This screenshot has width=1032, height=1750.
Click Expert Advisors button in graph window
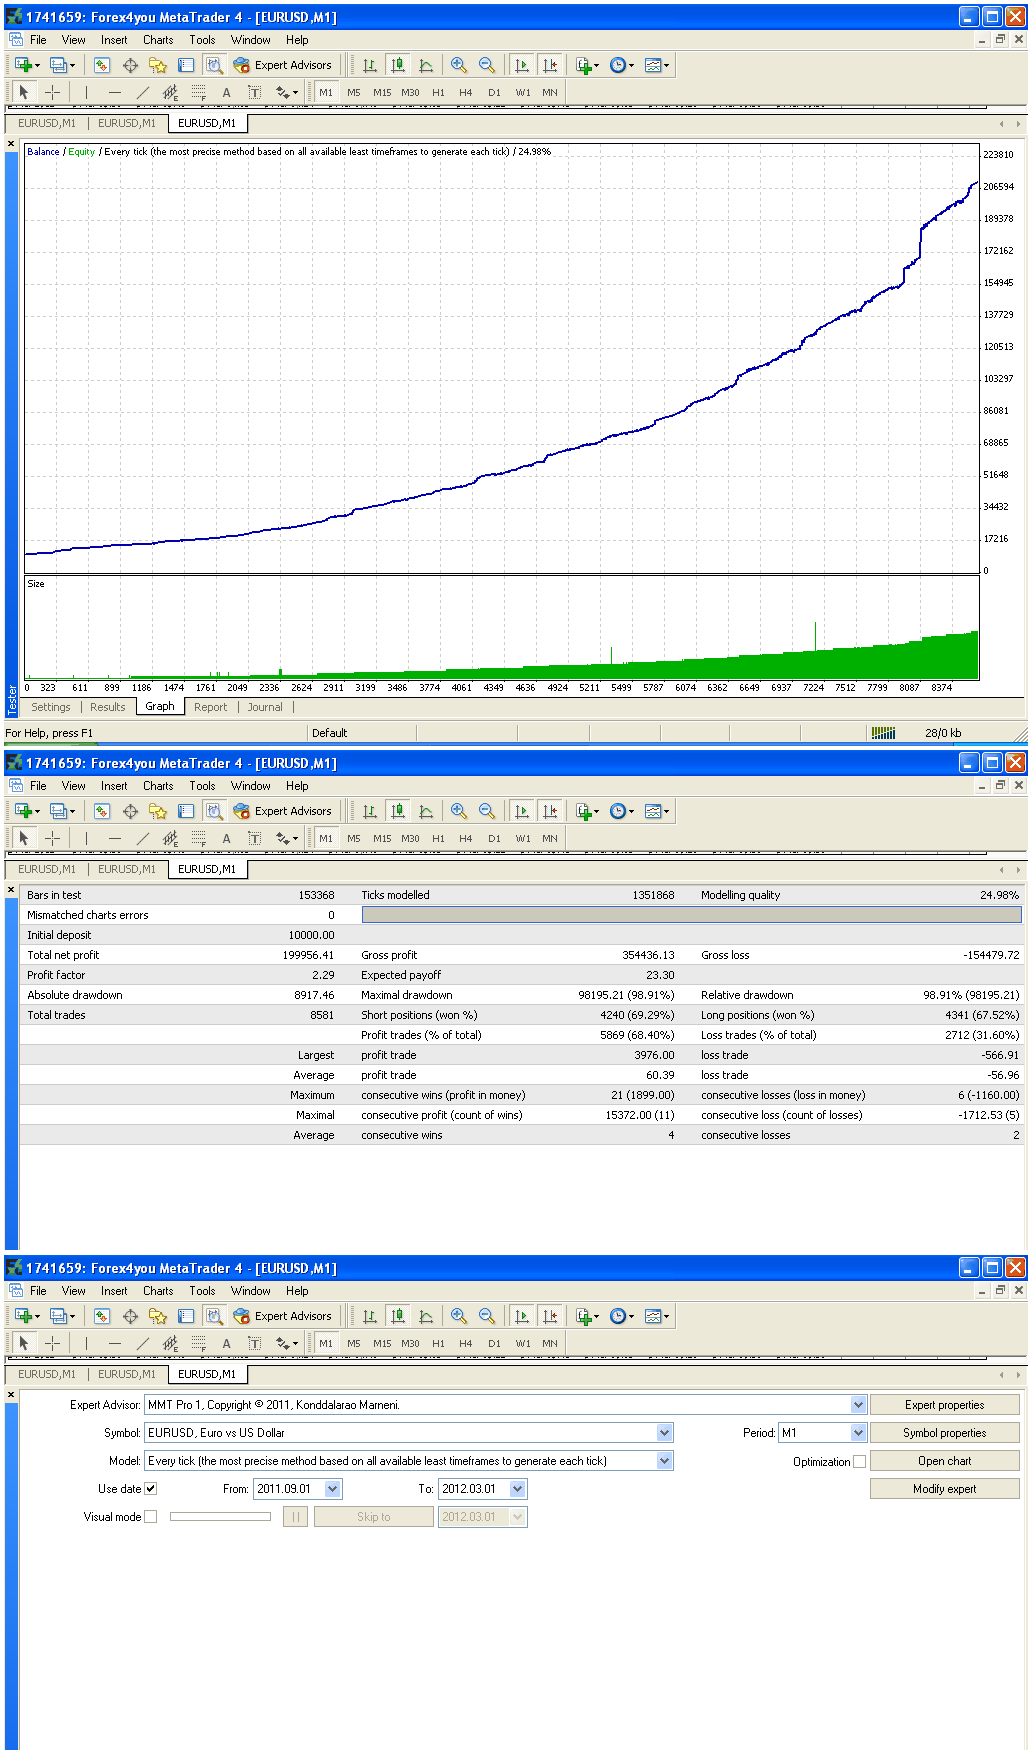(283, 65)
